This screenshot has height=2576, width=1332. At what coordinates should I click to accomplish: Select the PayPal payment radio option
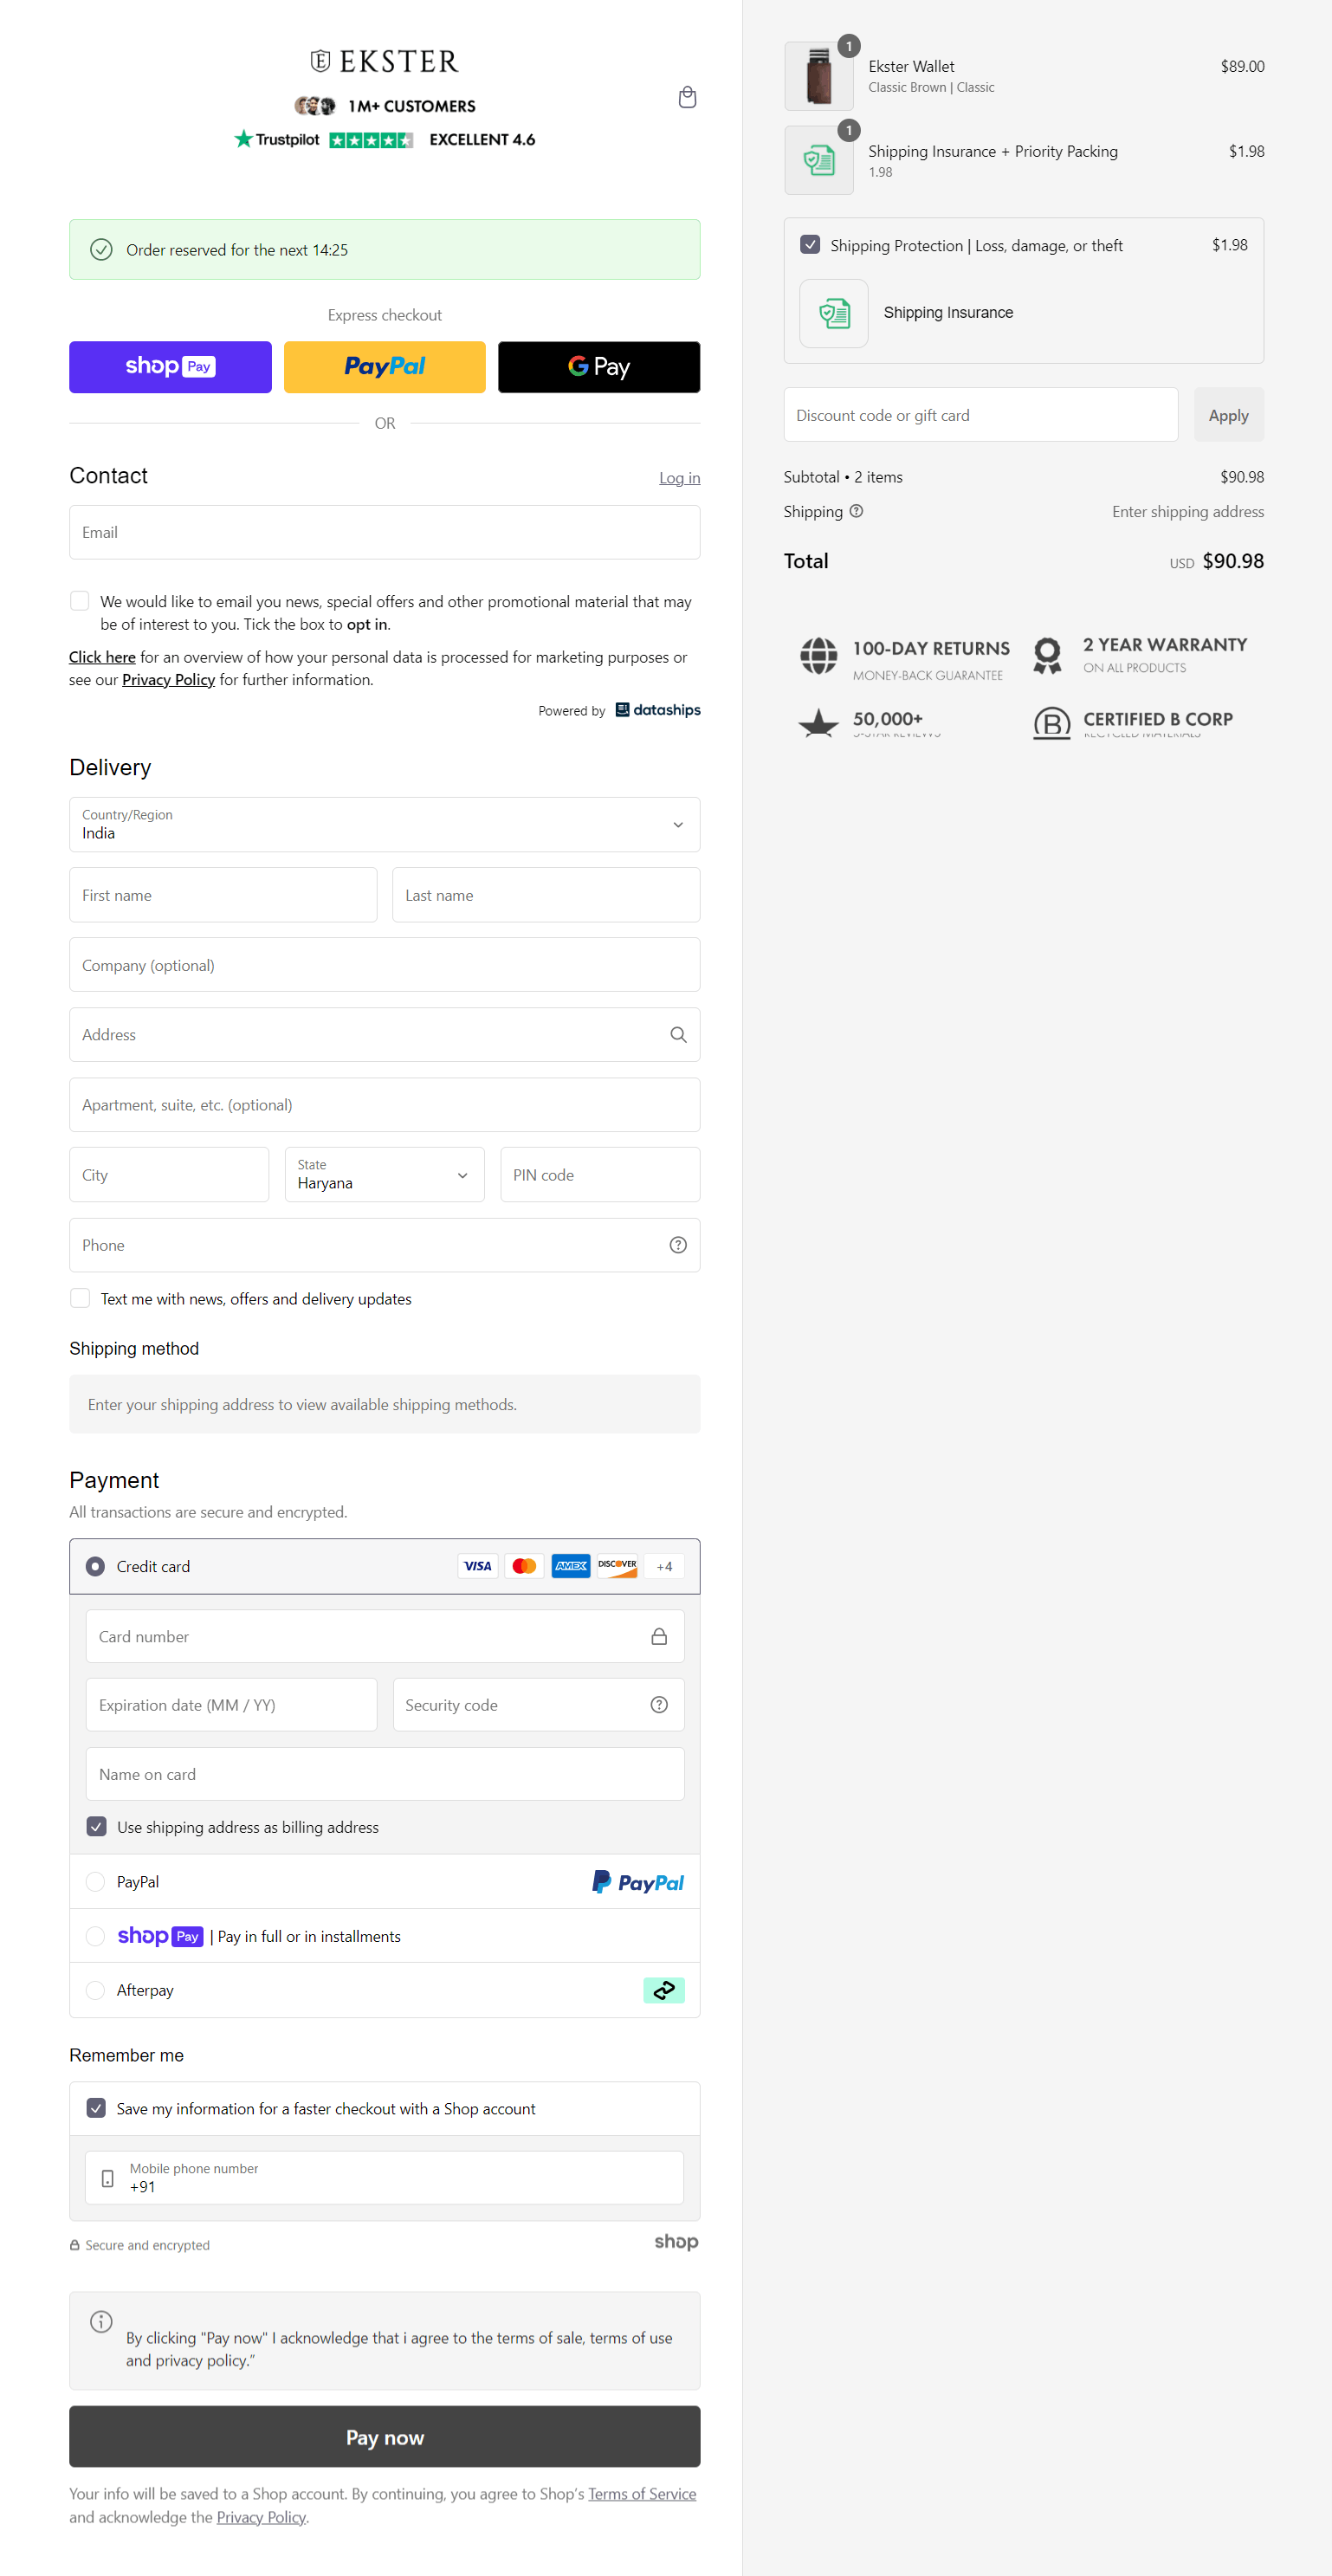pyautogui.click(x=95, y=1882)
